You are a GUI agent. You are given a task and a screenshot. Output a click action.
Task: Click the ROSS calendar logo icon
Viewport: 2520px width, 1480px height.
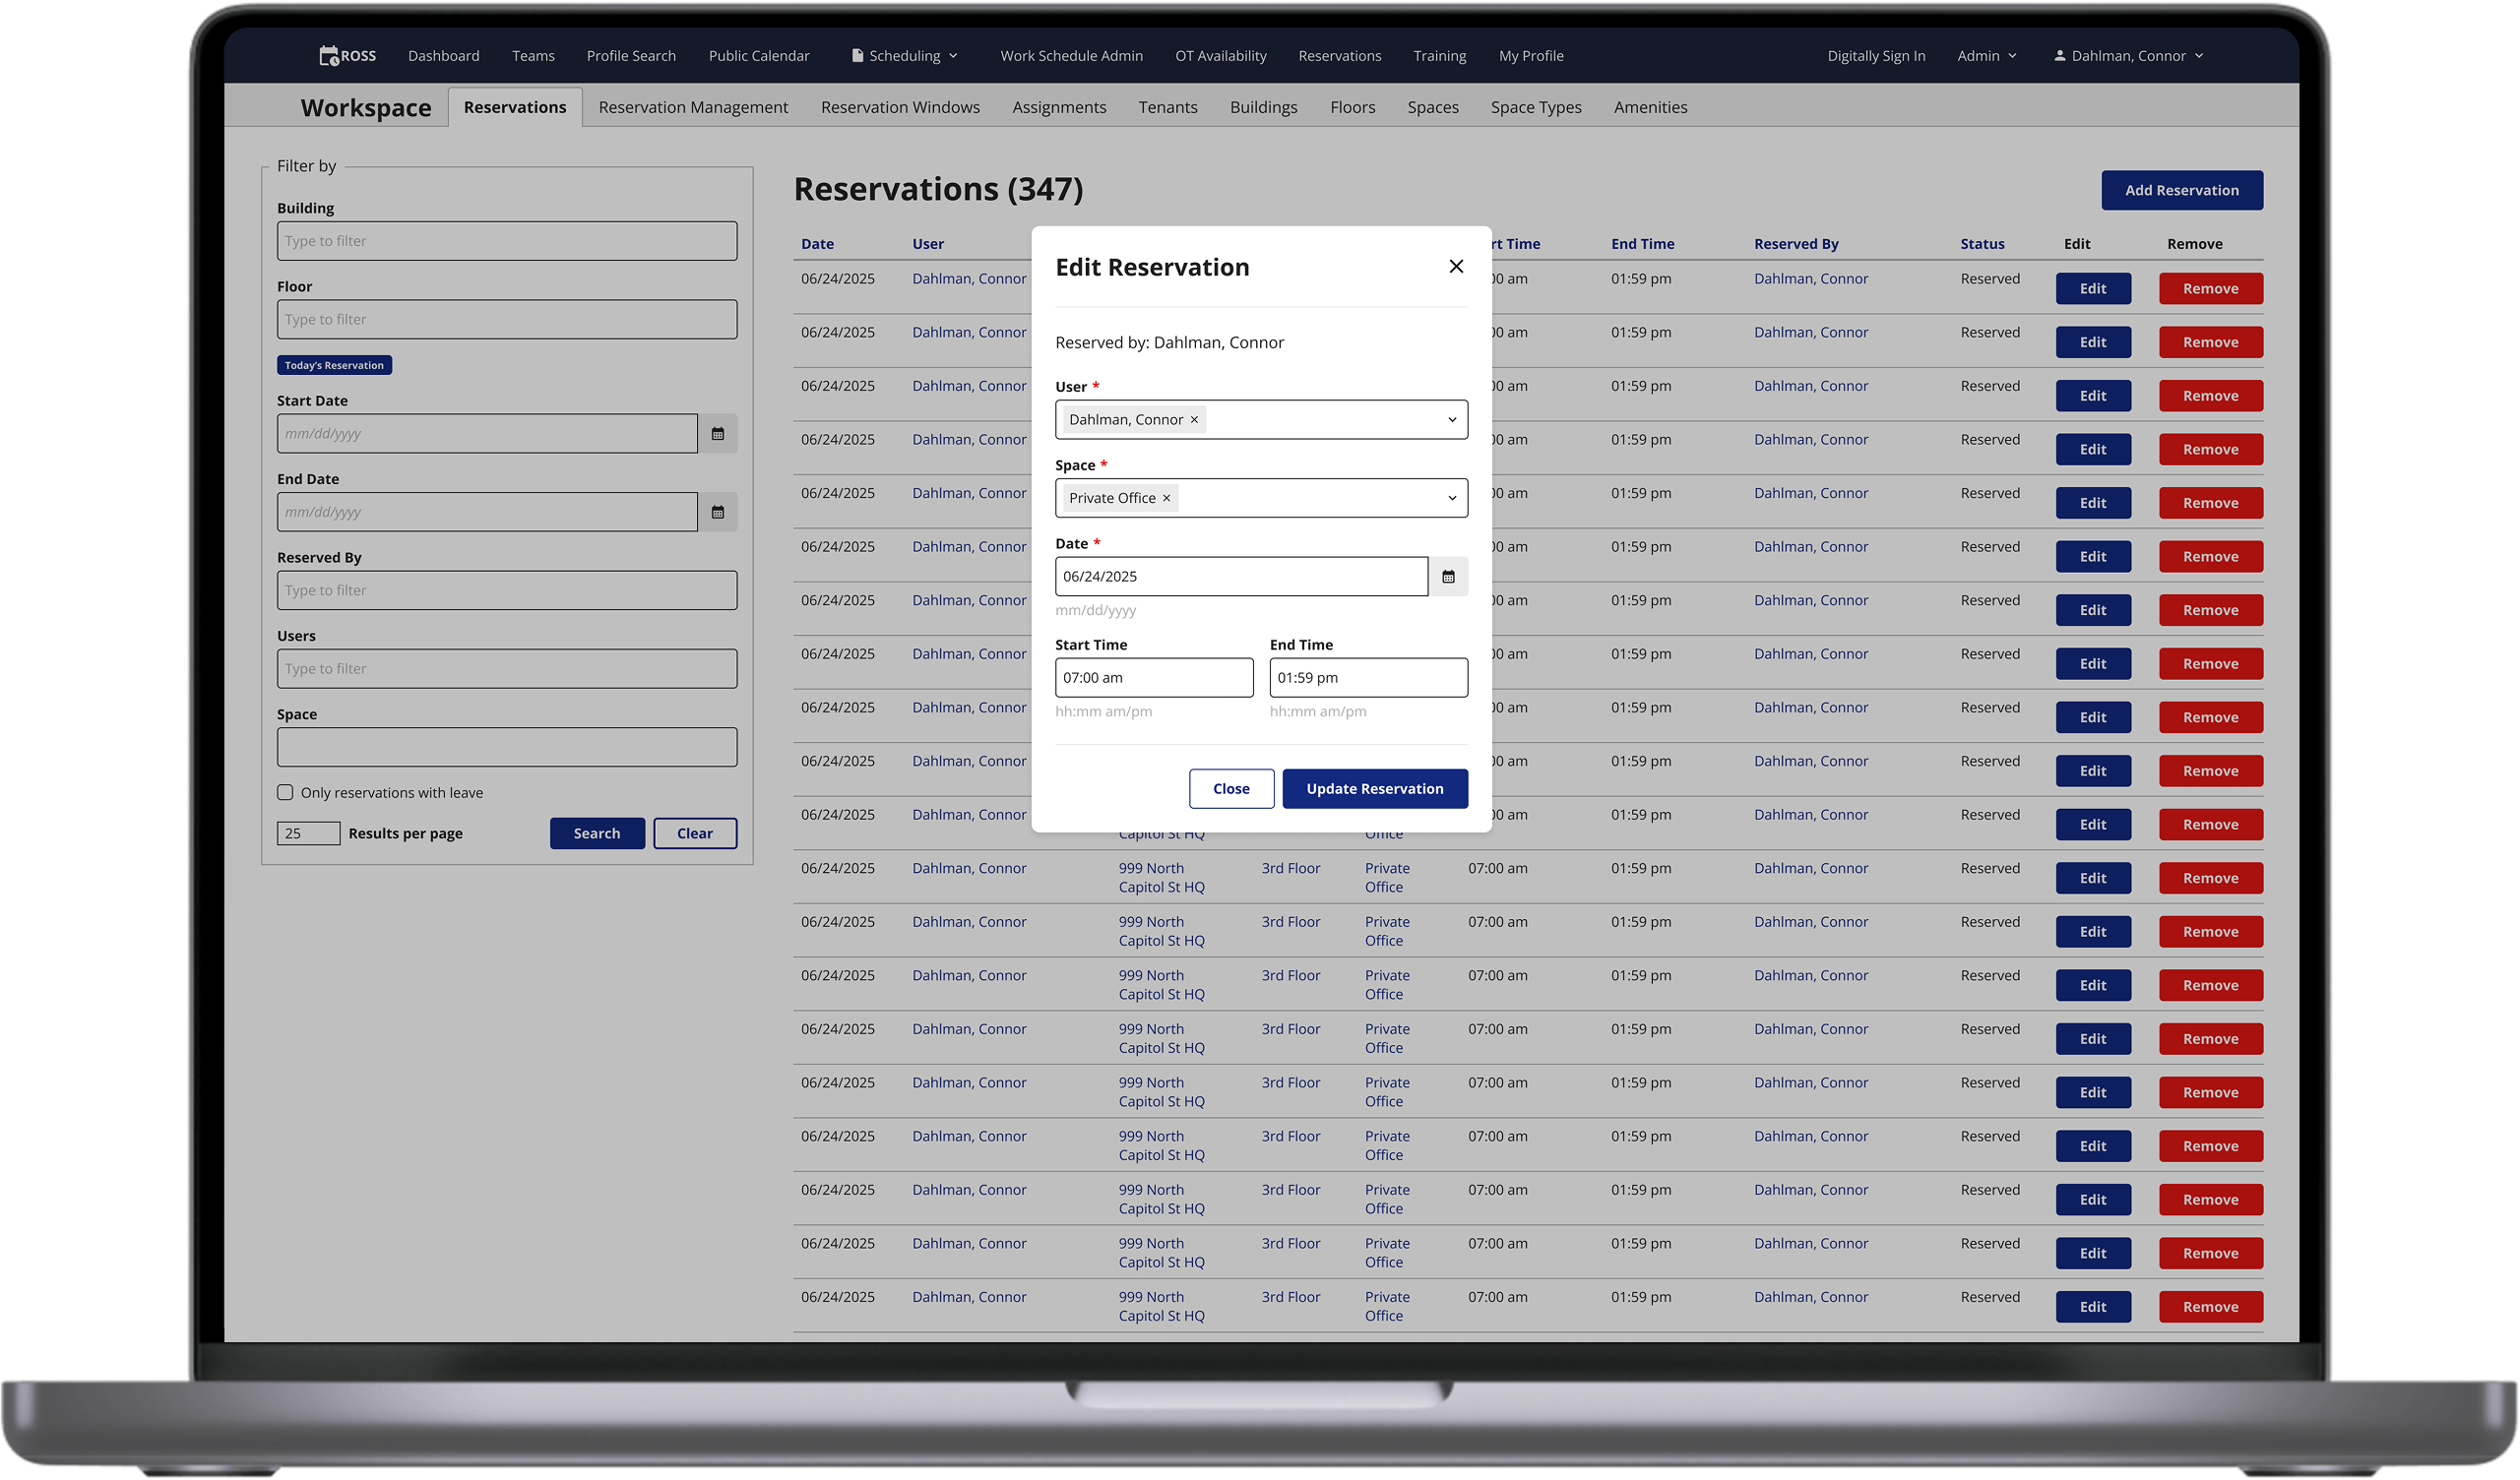click(329, 56)
